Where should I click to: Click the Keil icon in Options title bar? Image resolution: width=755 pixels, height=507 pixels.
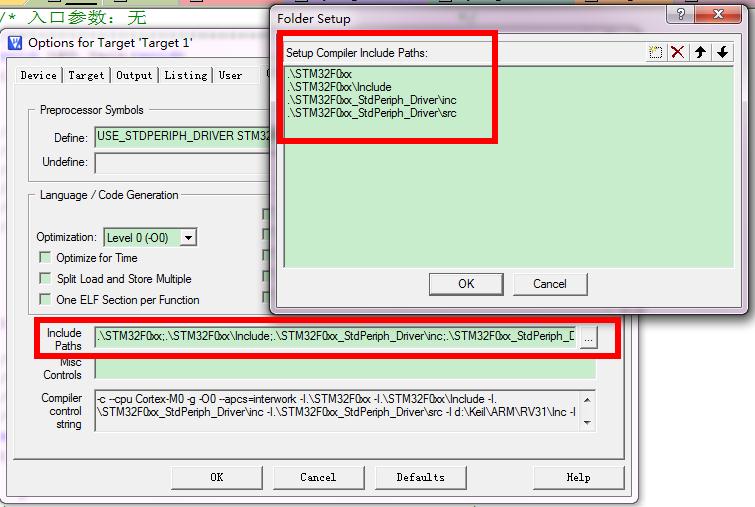pyautogui.click(x=15, y=43)
